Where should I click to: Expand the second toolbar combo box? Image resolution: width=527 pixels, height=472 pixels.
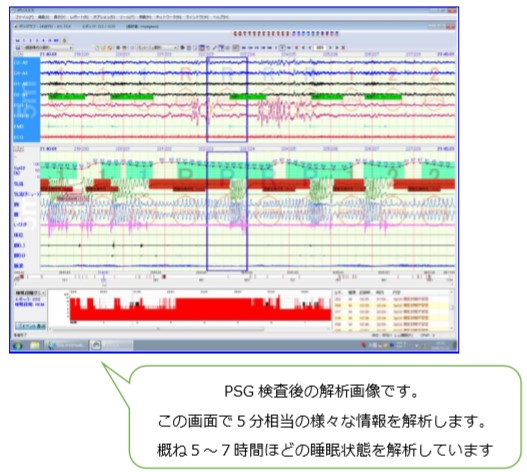(x=157, y=48)
